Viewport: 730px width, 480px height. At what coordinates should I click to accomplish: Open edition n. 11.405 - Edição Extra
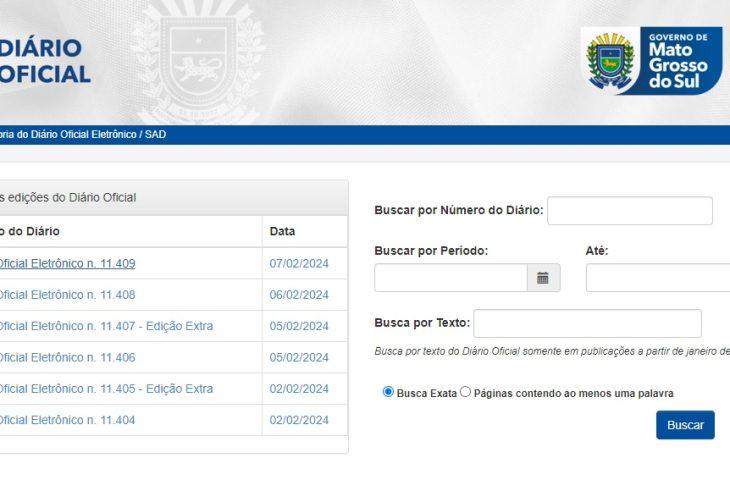click(105, 389)
